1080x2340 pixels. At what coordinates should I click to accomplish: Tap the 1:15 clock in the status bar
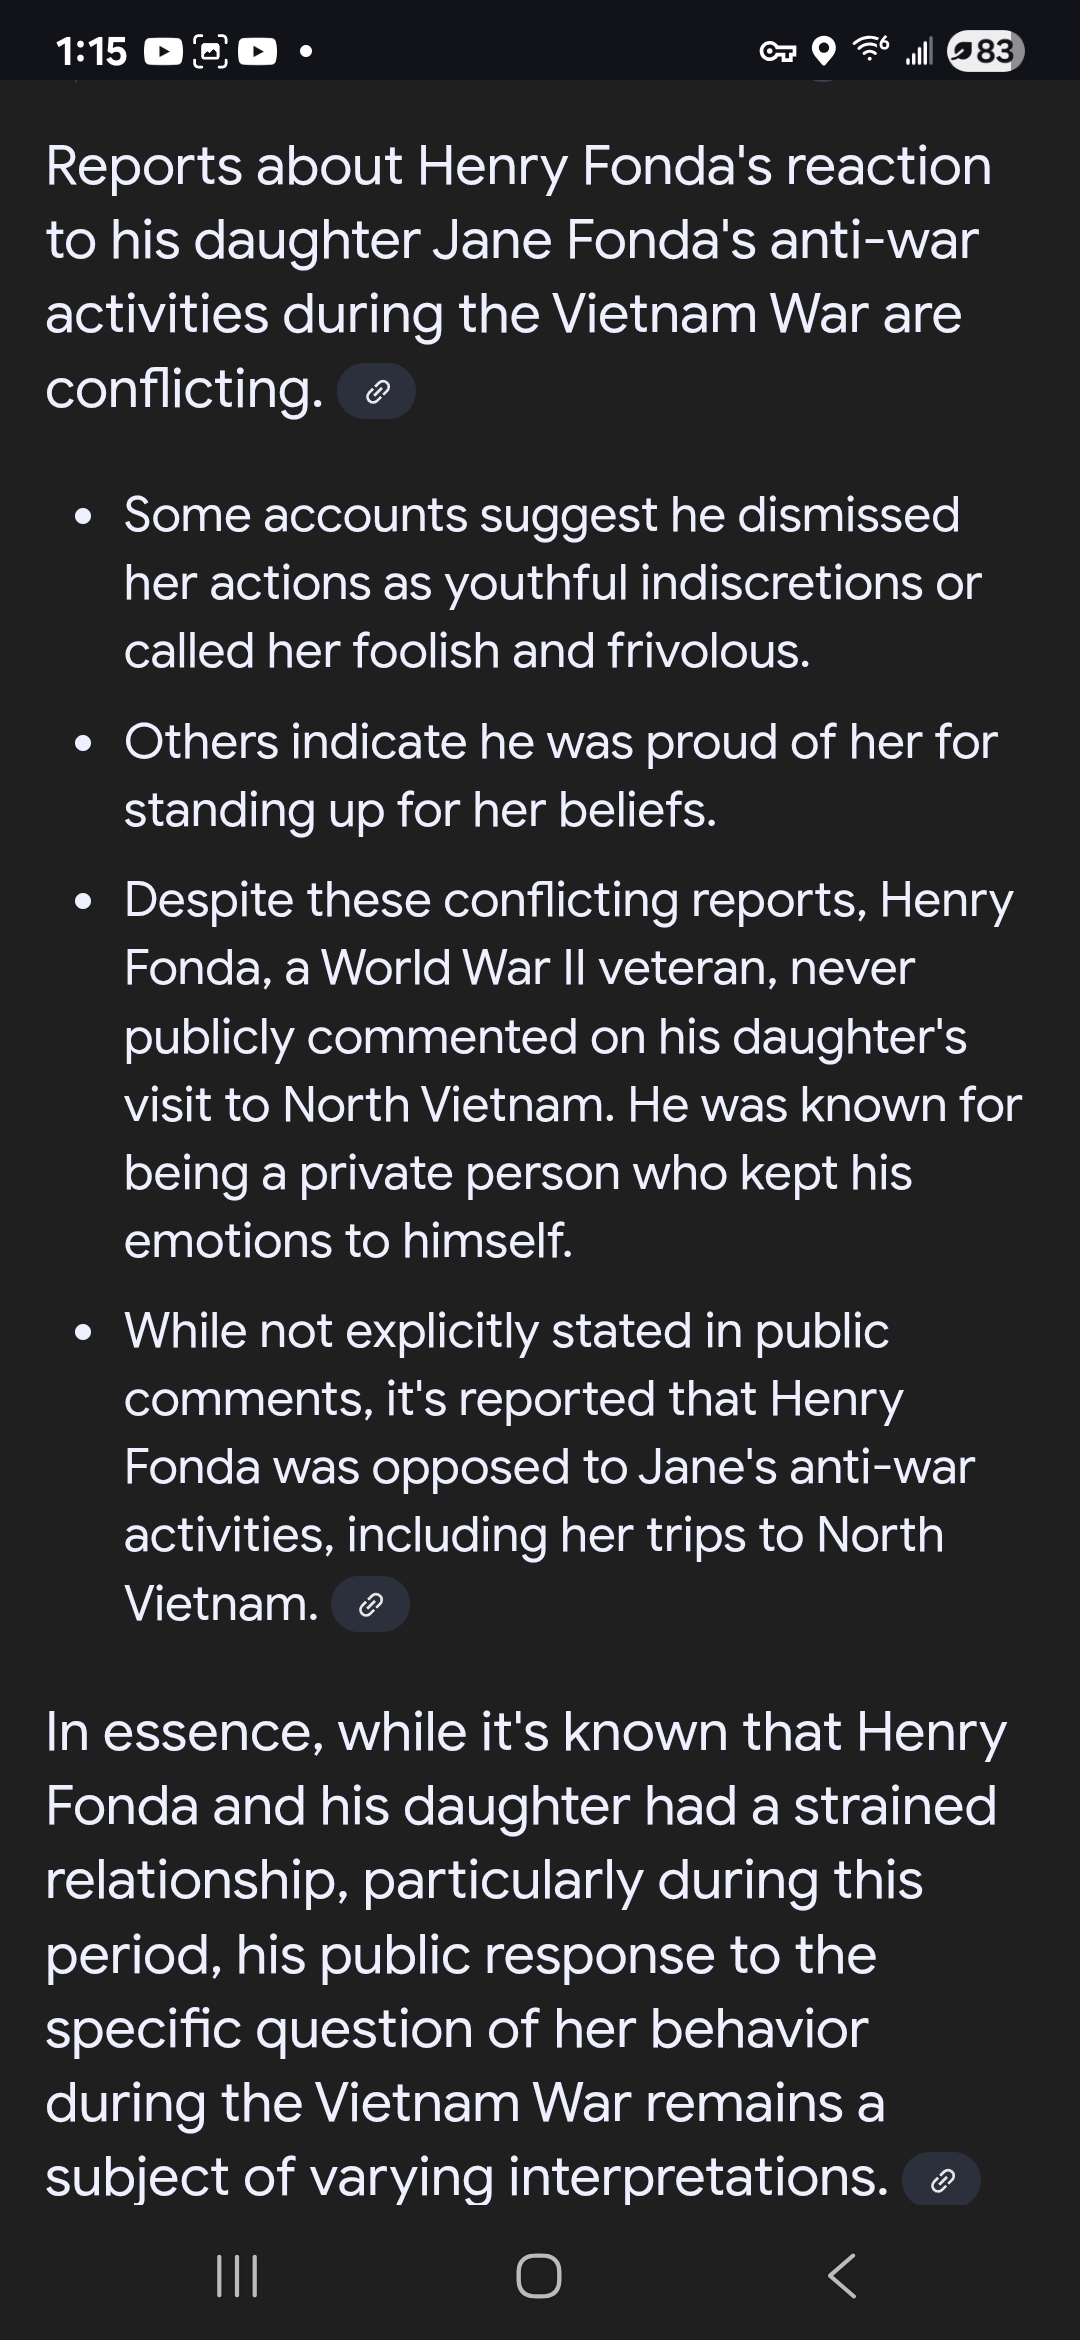91,51
